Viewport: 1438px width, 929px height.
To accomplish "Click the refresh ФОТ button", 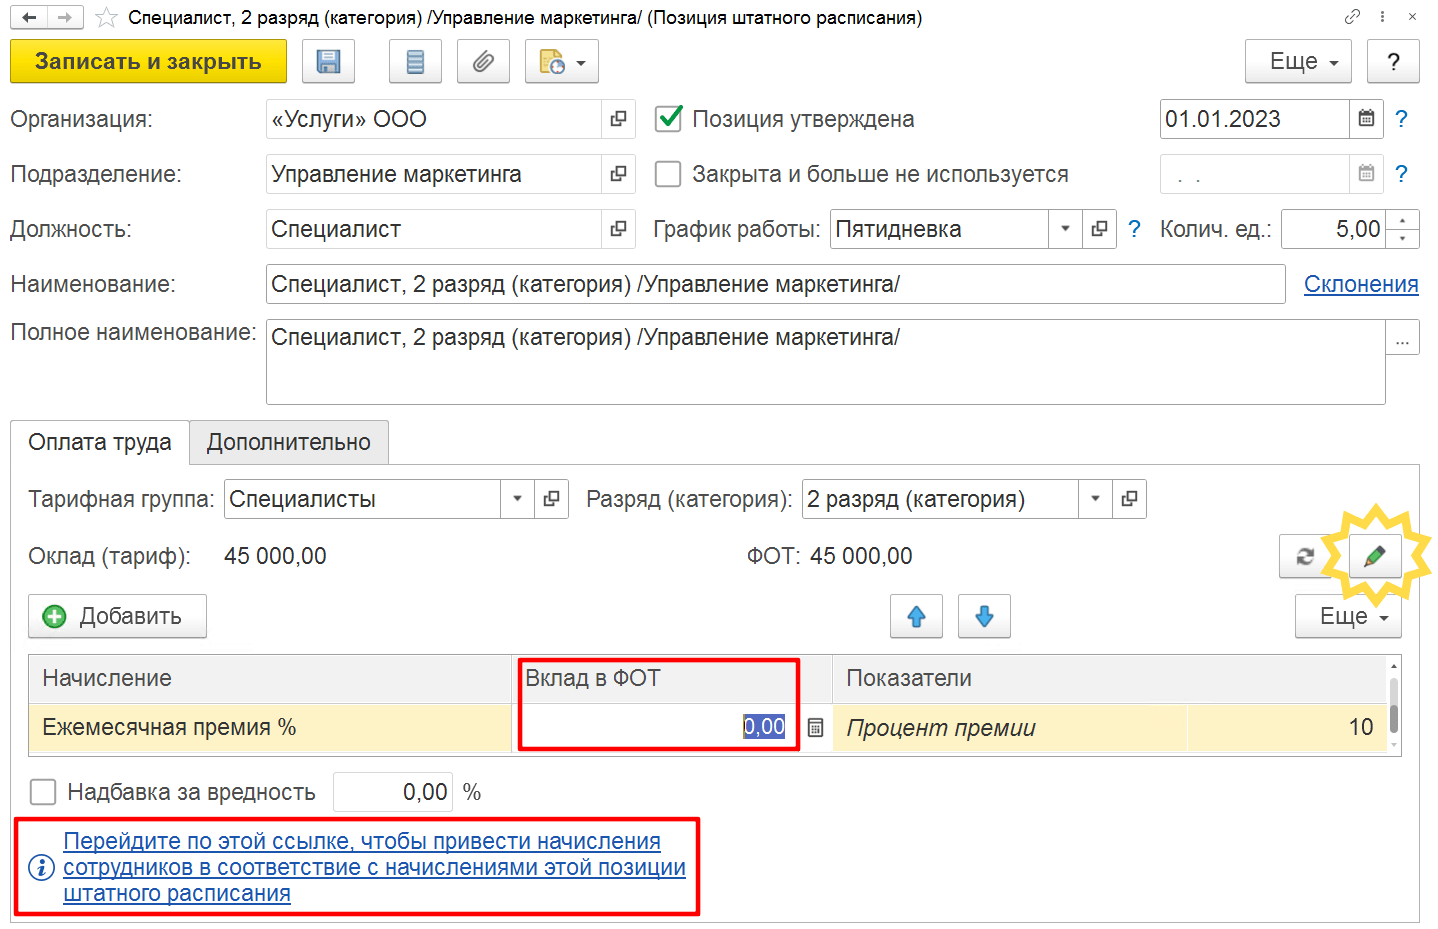I will [1305, 557].
